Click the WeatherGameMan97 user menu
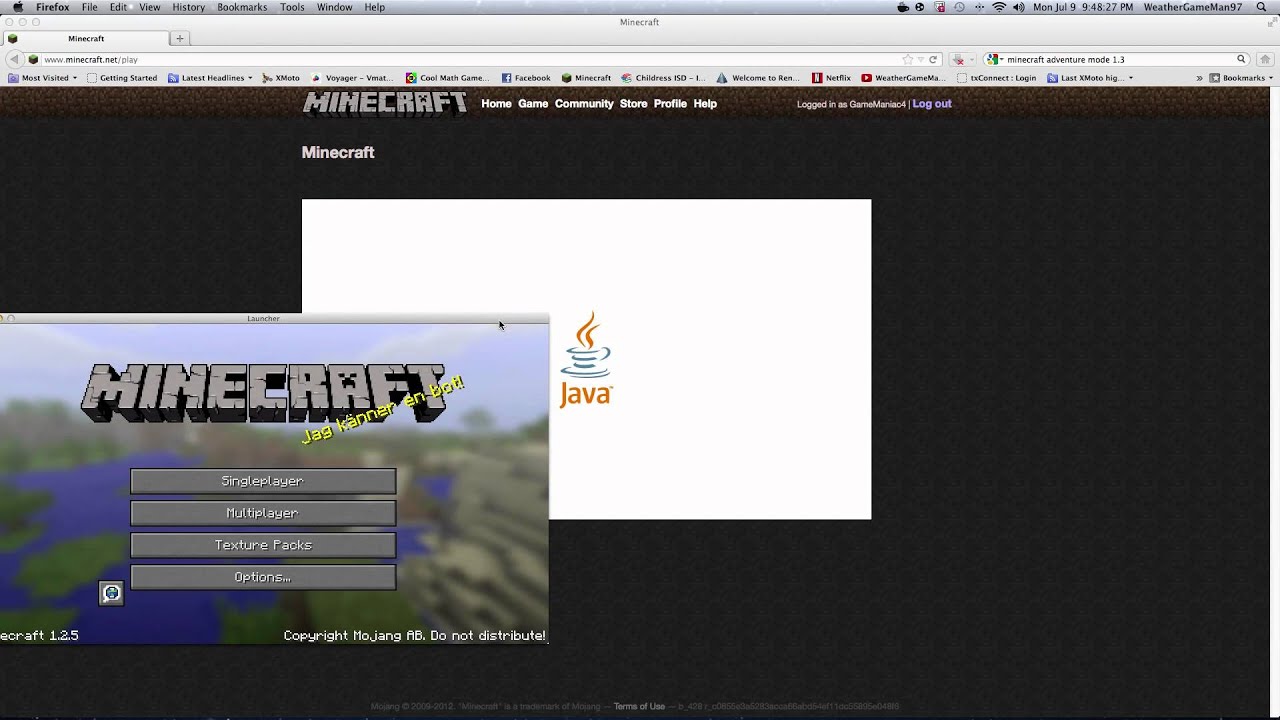Viewport: 1280px width, 720px height. click(1192, 7)
